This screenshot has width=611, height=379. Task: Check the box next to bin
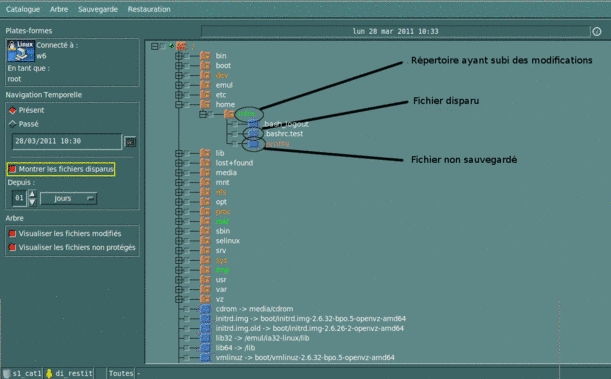(187, 56)
